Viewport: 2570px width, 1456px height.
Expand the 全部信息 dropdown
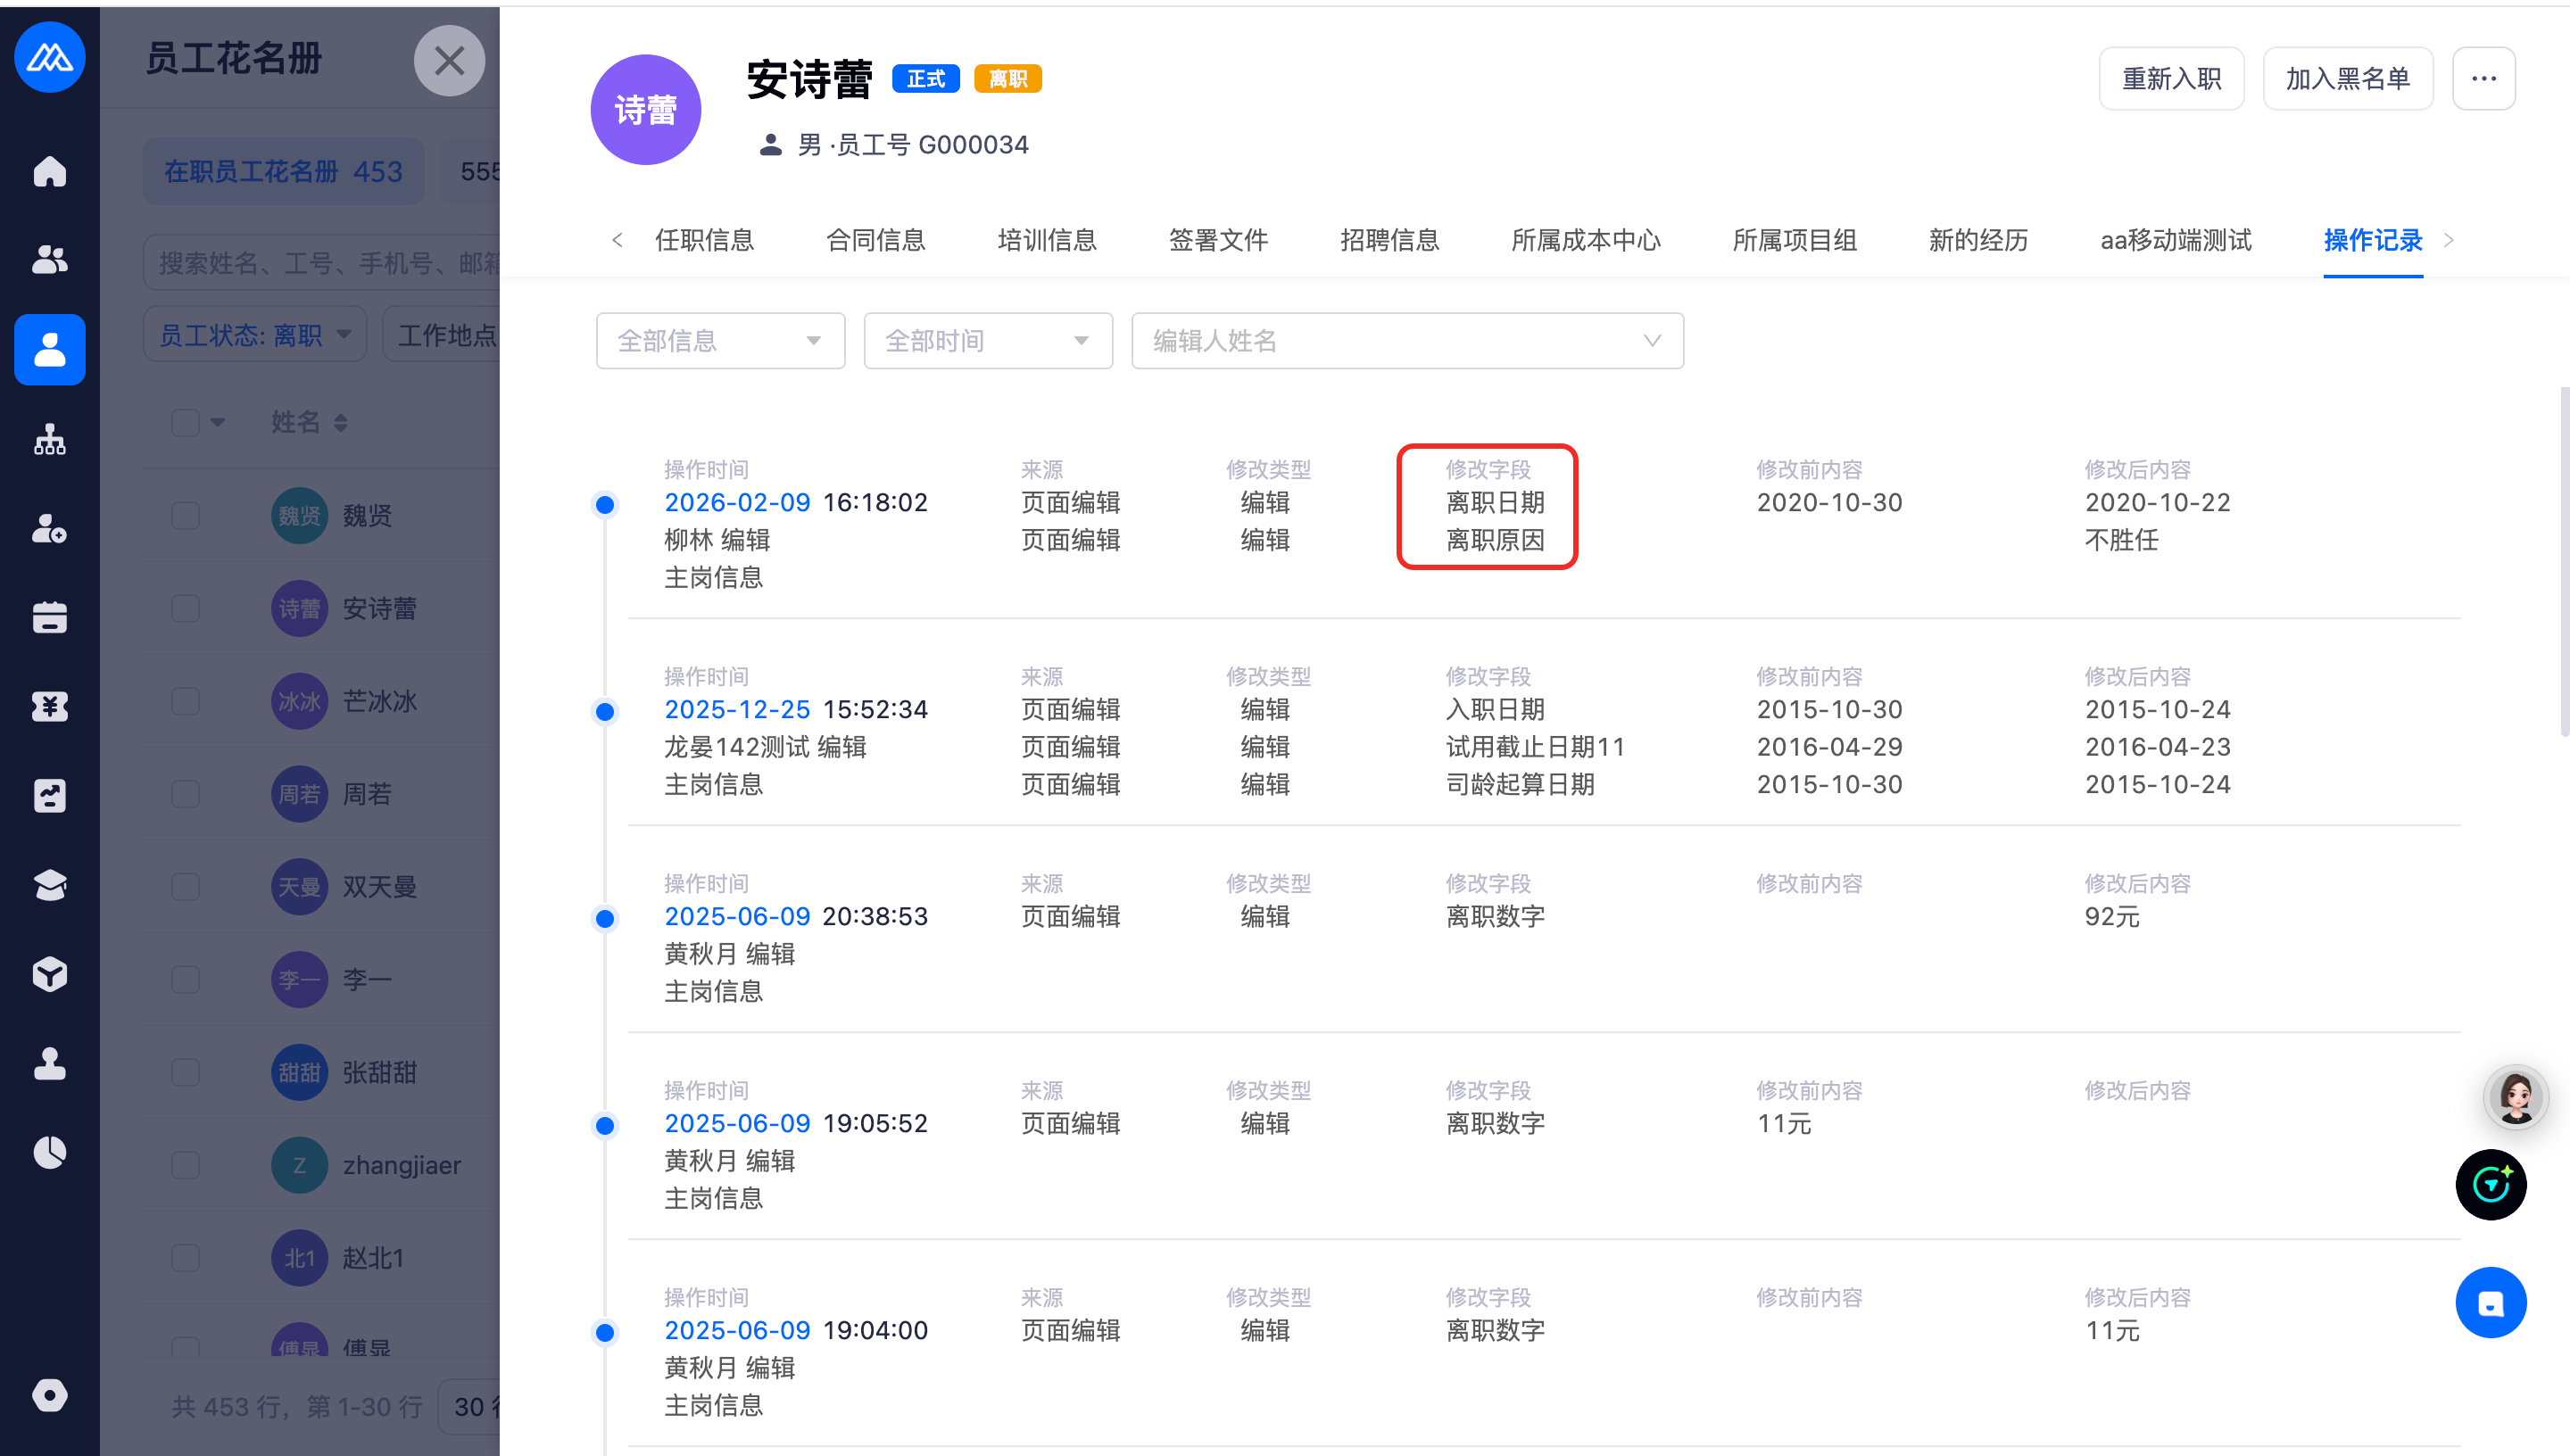point(720,341)
